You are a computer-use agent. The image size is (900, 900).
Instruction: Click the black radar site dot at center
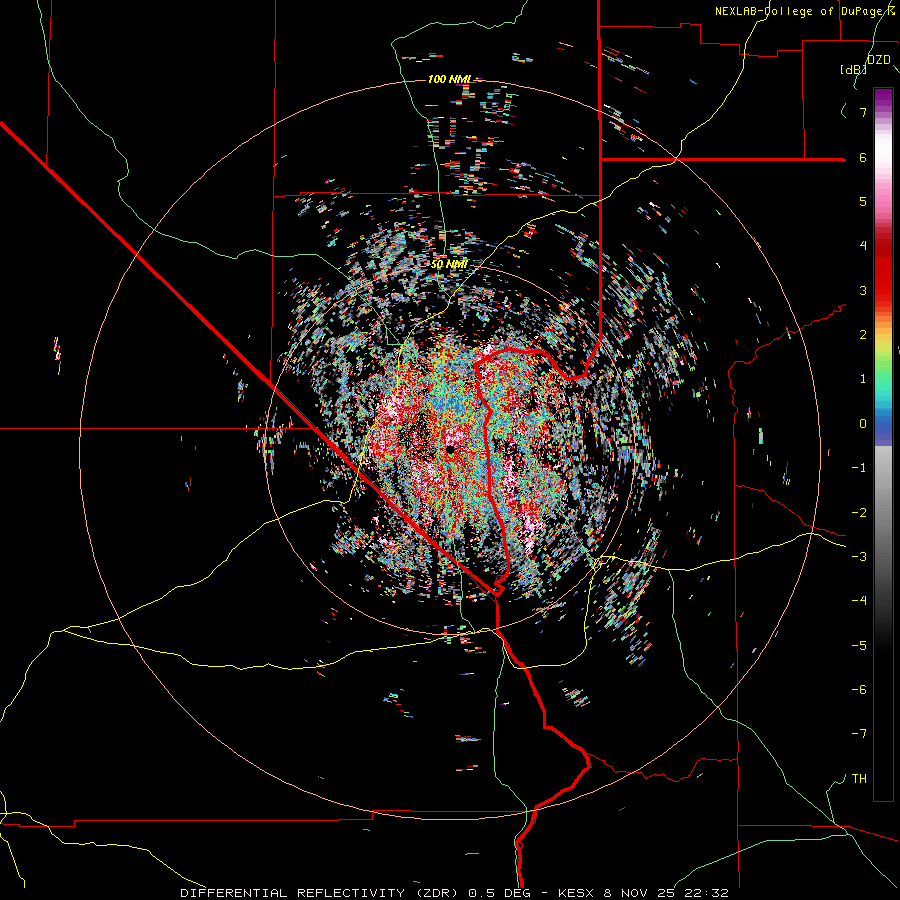click(x=451, y=449)
